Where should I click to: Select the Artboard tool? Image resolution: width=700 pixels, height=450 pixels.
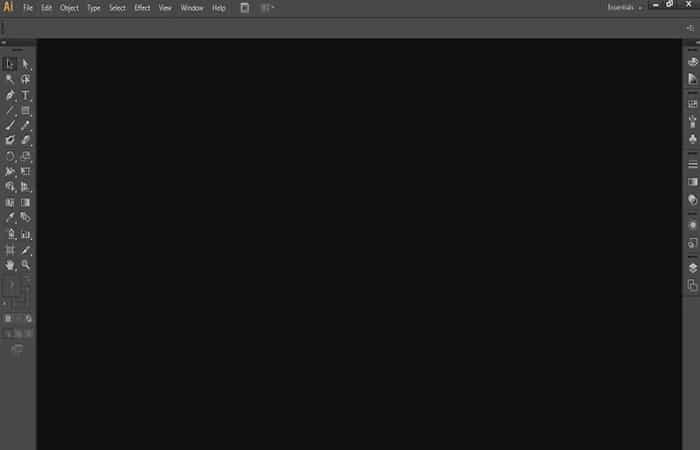(10, 250)
